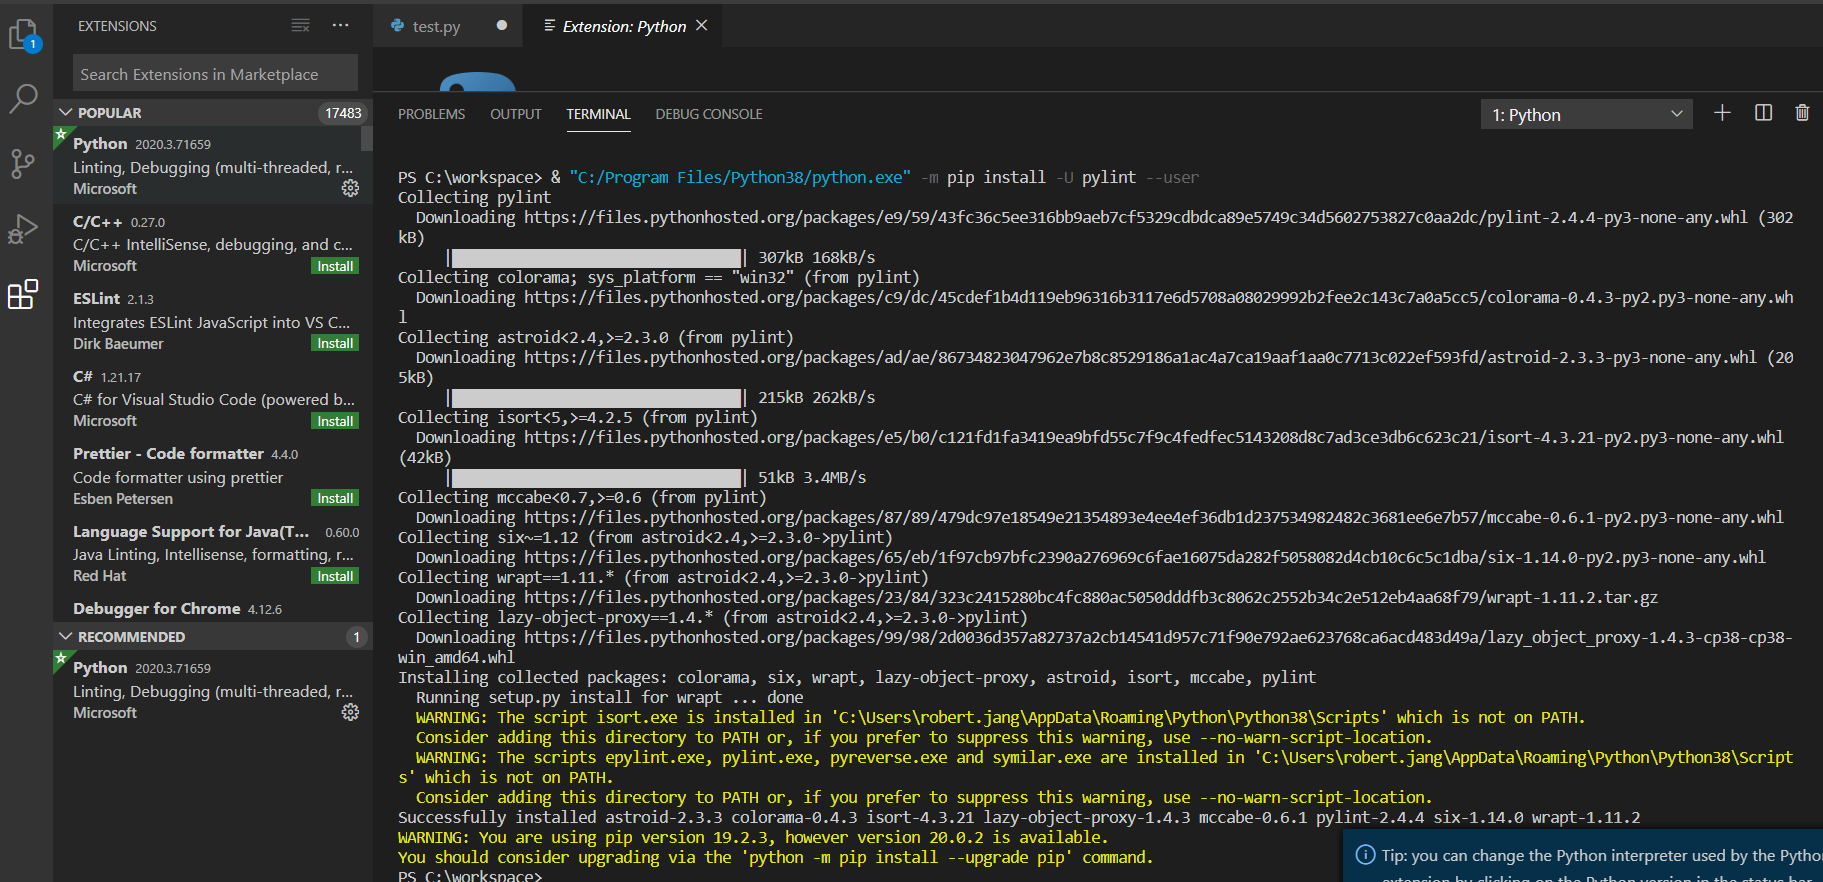
Task: Select Language Support for Java entry
Action: [x=213, y=553]
